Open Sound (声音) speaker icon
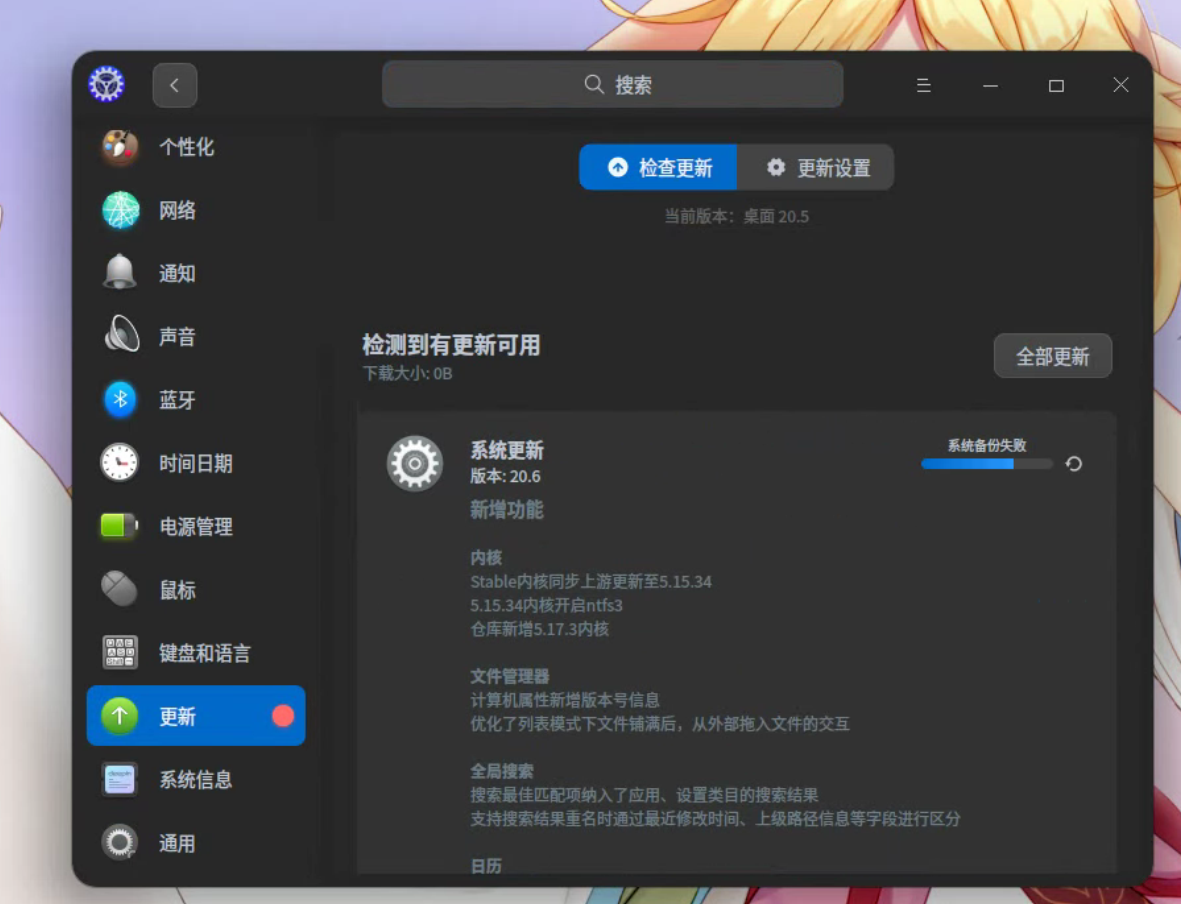 (121, 335)
